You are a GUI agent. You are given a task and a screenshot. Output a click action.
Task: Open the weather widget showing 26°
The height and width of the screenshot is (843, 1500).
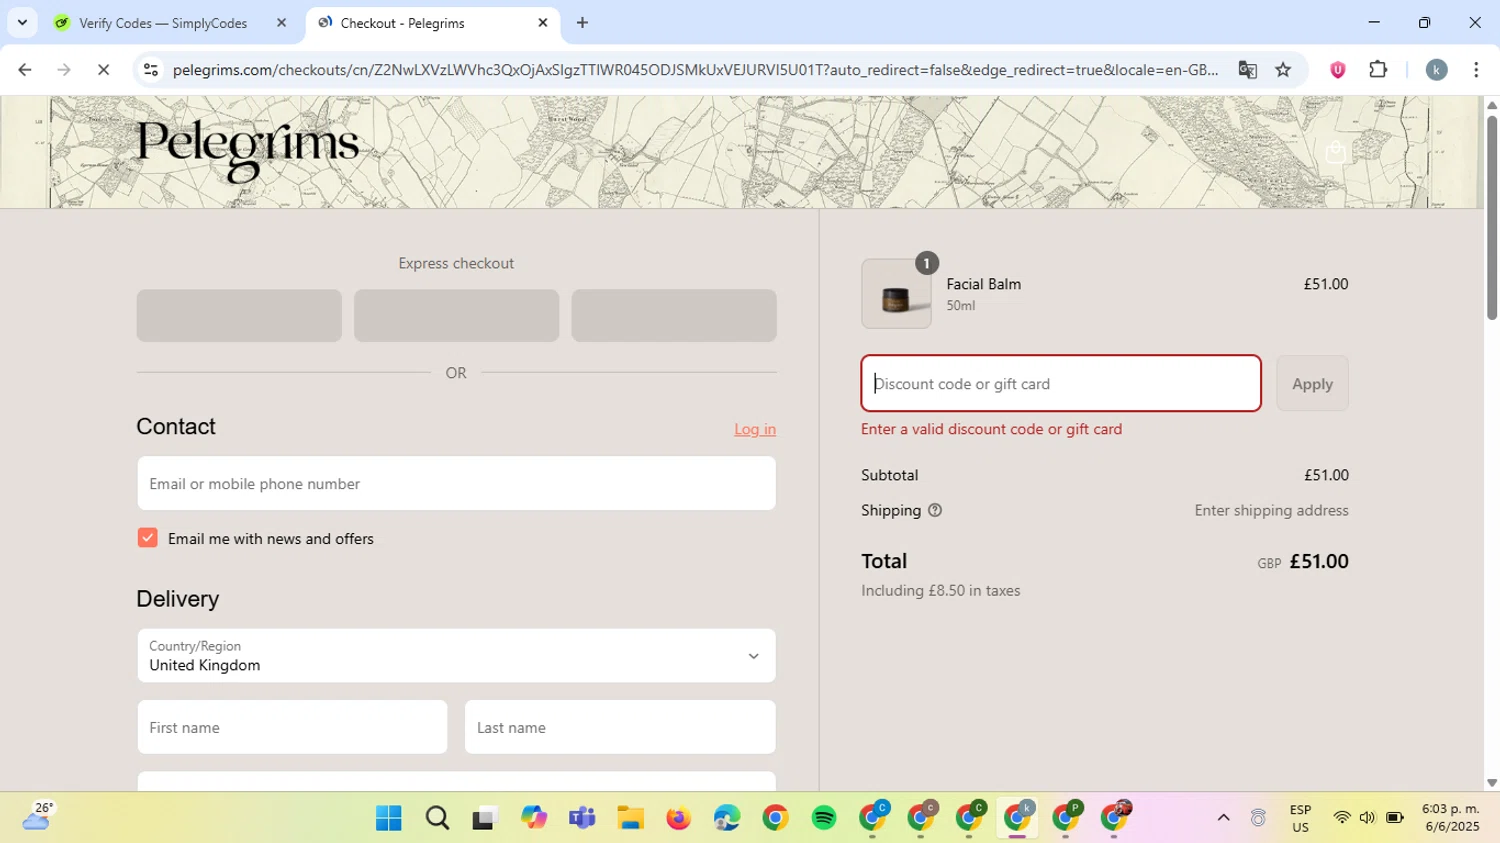37,817
